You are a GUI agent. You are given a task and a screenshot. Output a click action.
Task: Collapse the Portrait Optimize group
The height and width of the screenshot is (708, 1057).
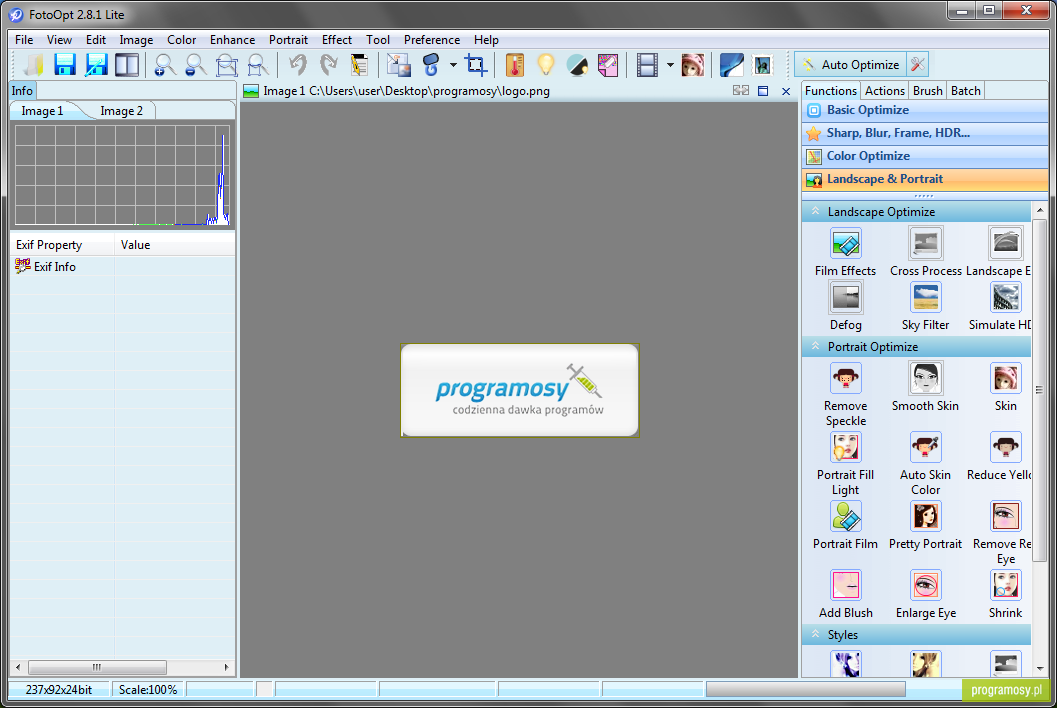coord(916,347)
